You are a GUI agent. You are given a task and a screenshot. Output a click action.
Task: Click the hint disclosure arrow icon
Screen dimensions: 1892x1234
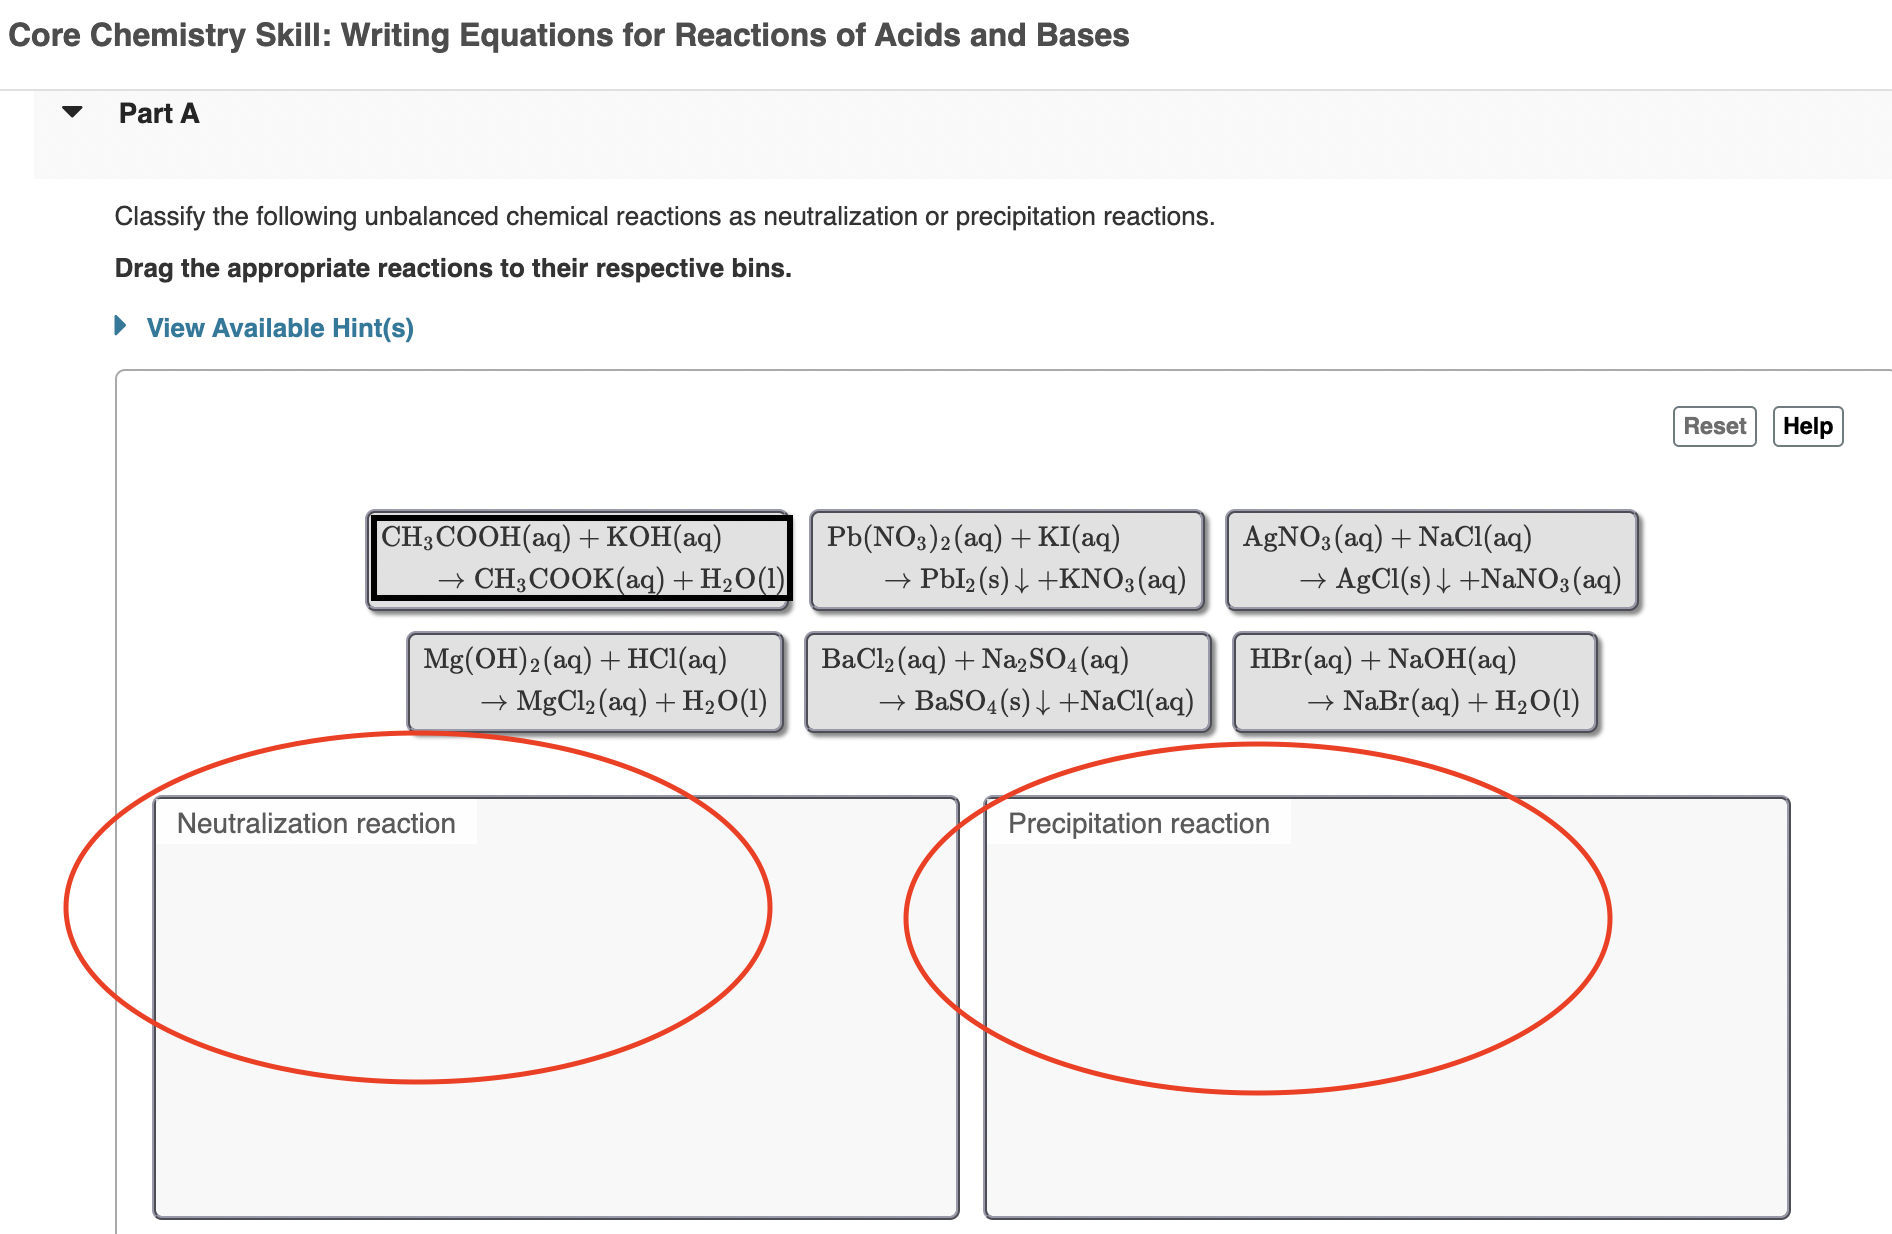(120, 326)
